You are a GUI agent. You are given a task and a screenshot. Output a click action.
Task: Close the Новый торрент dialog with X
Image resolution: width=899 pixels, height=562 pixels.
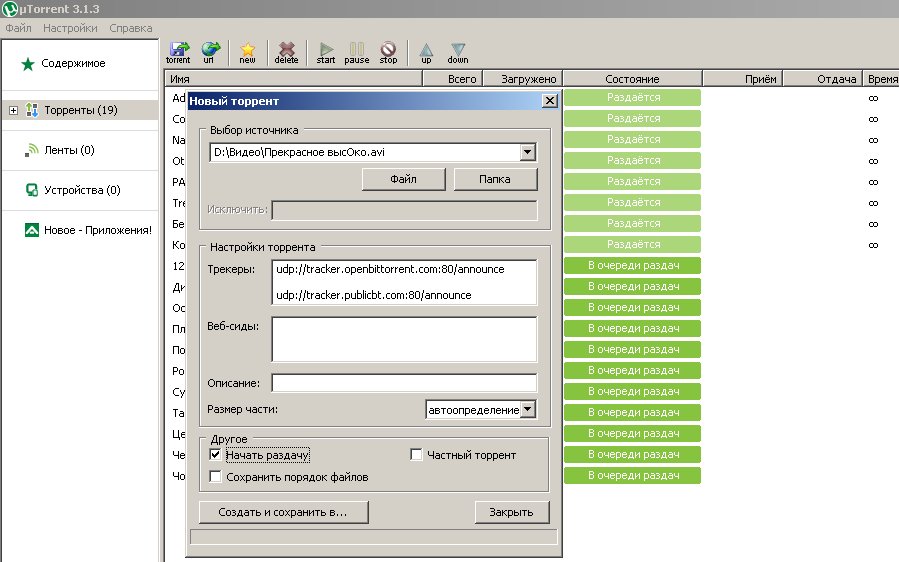549,101
